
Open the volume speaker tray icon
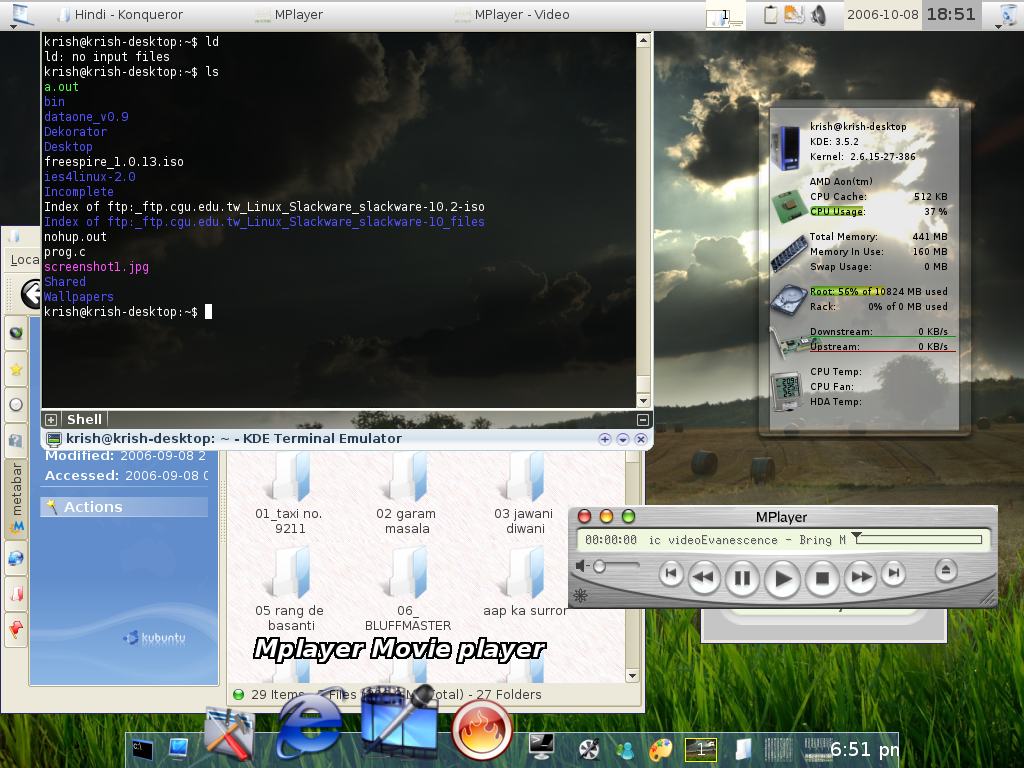[818, 14]
